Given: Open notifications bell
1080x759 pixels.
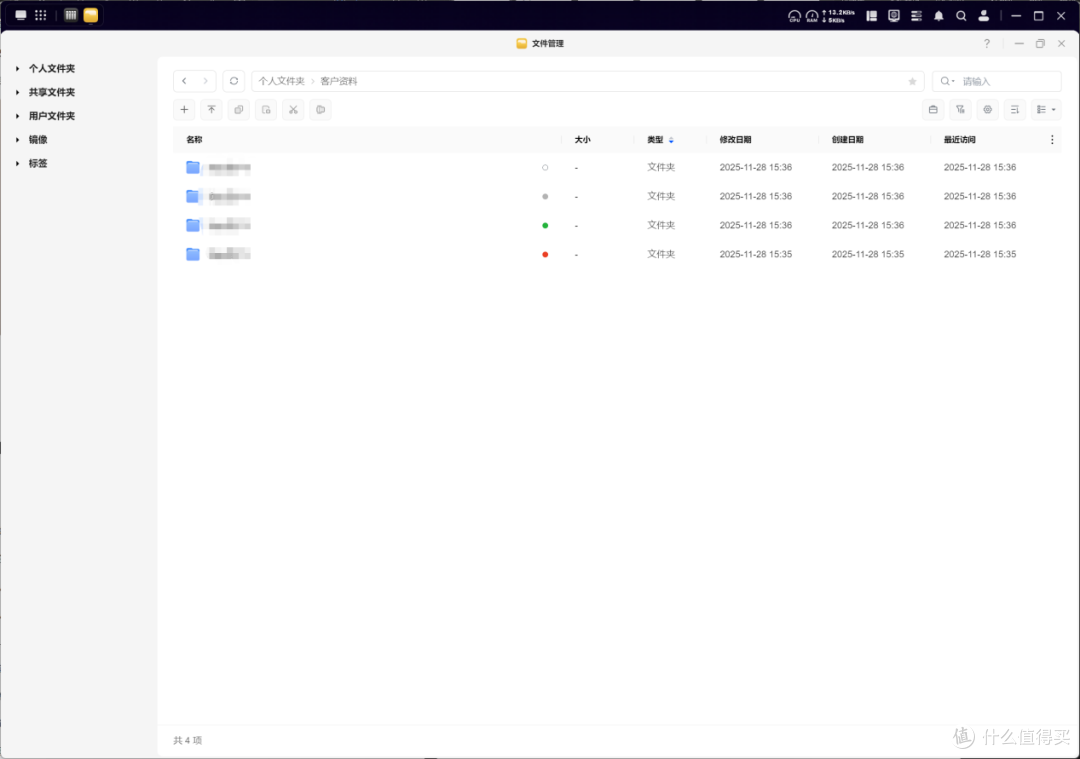Looking at the screenshot, I should point(939,16).
